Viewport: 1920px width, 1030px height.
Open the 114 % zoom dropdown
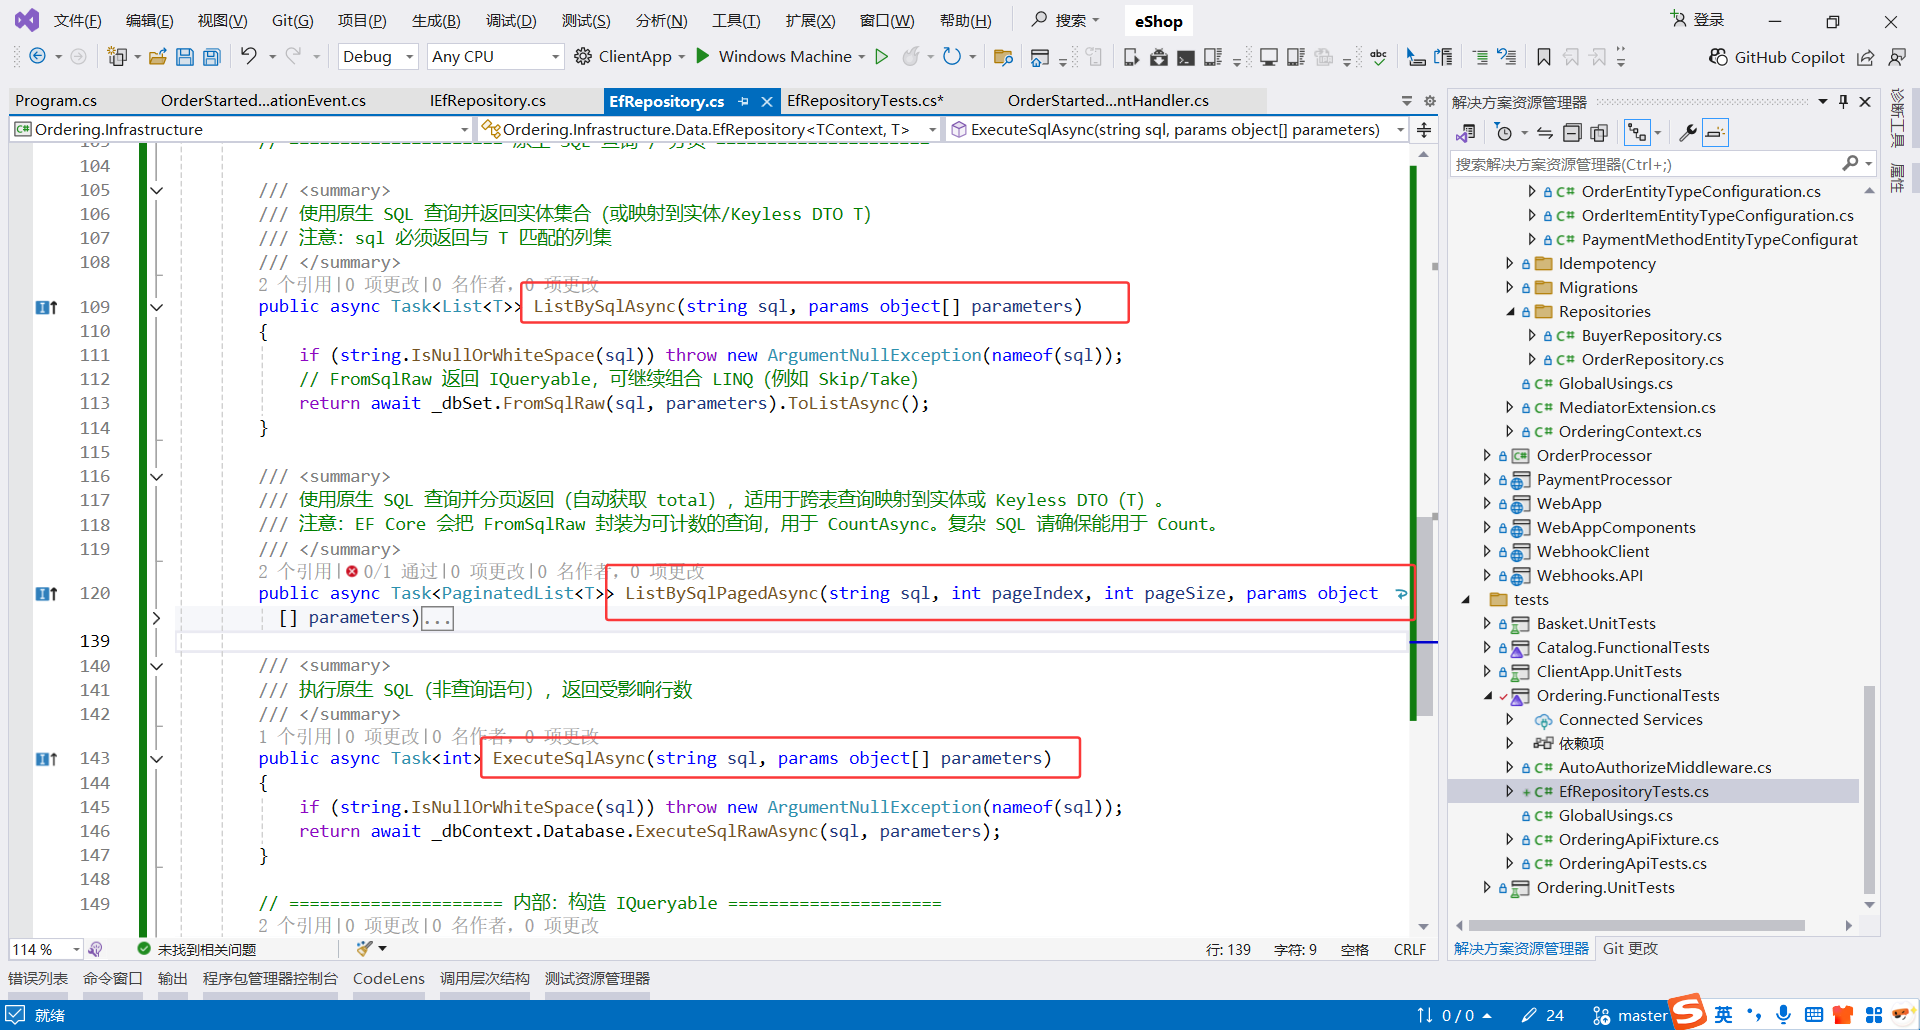(x=46, y=949)
